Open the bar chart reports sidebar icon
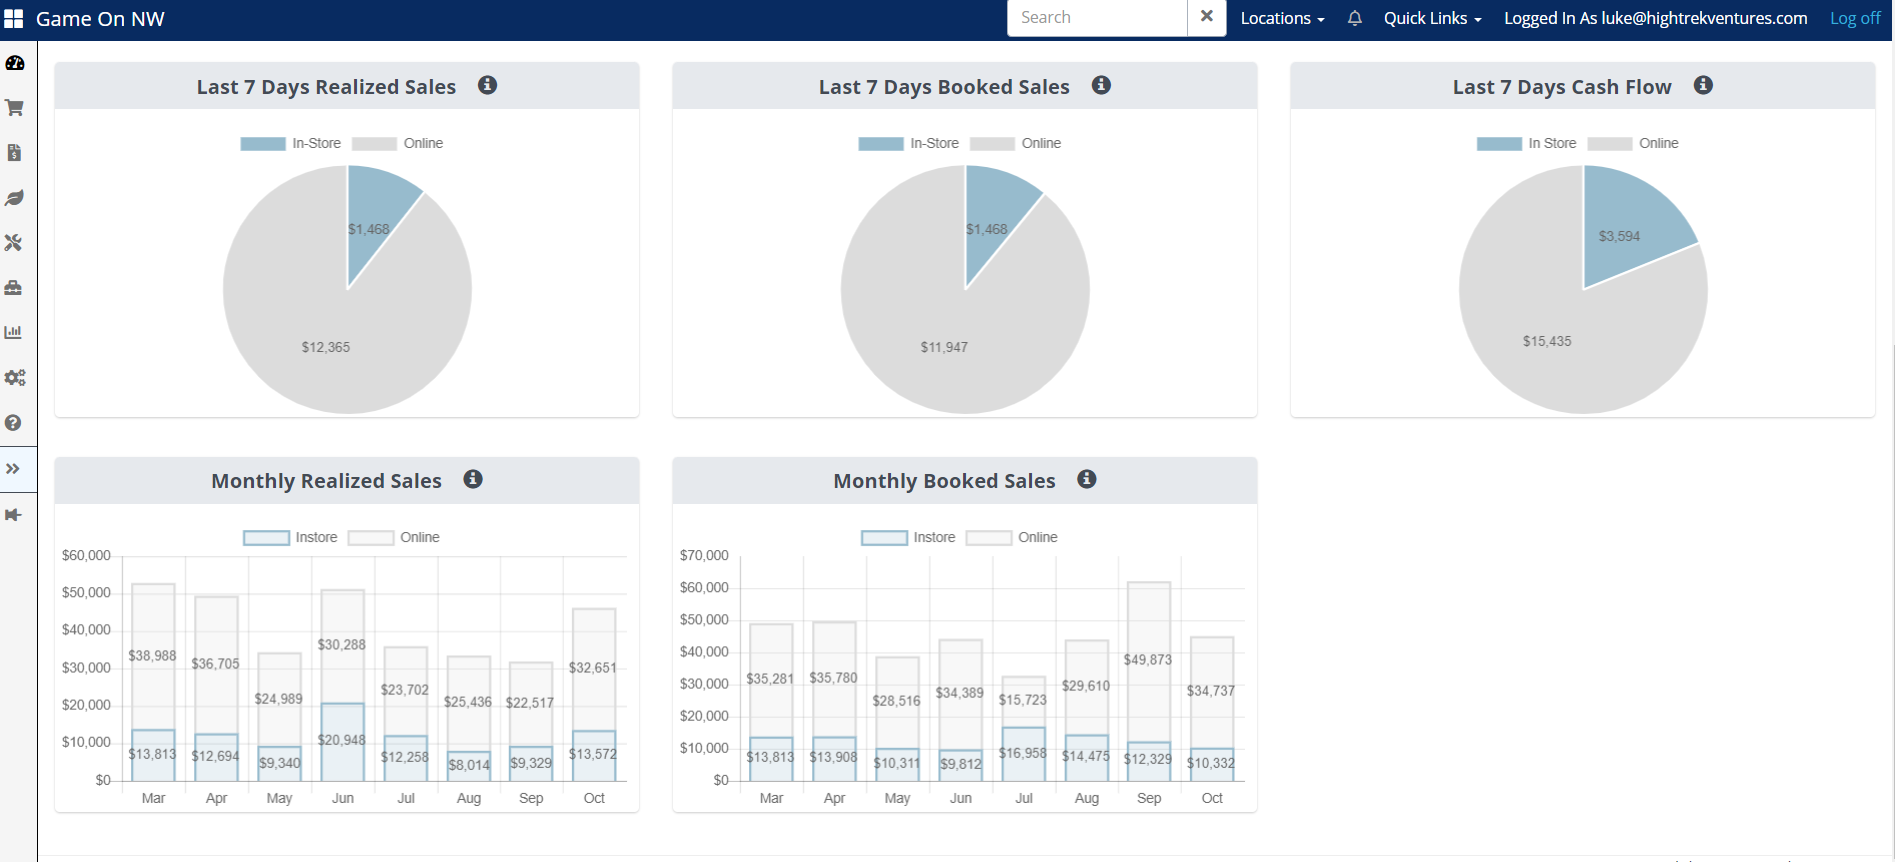Viewport: 1895px width, 862px height. coord(14,332)
